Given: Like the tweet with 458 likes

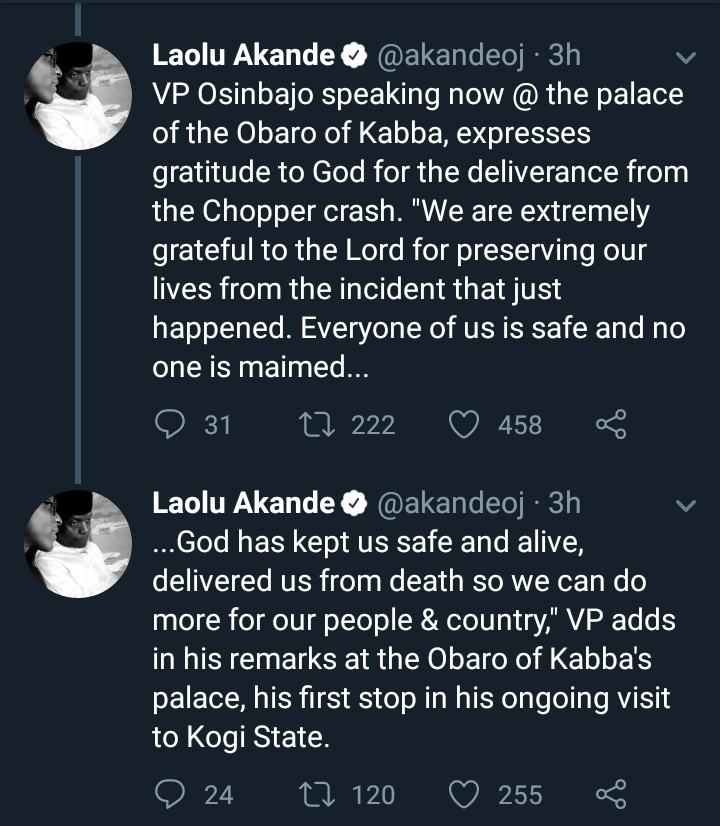Looking at the screenshot, I should pos(463,425).
